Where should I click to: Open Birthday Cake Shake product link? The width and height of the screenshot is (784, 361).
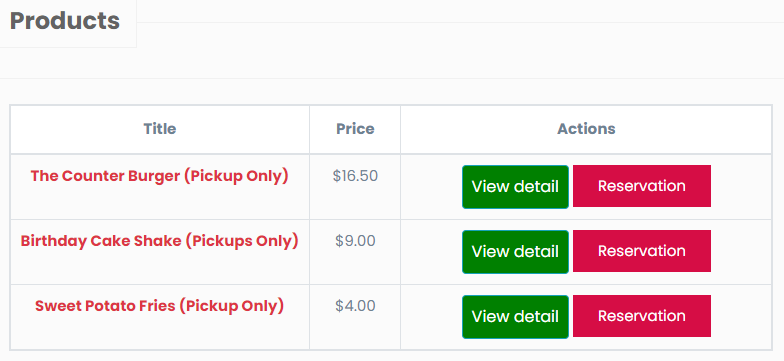tap(160, 242)
